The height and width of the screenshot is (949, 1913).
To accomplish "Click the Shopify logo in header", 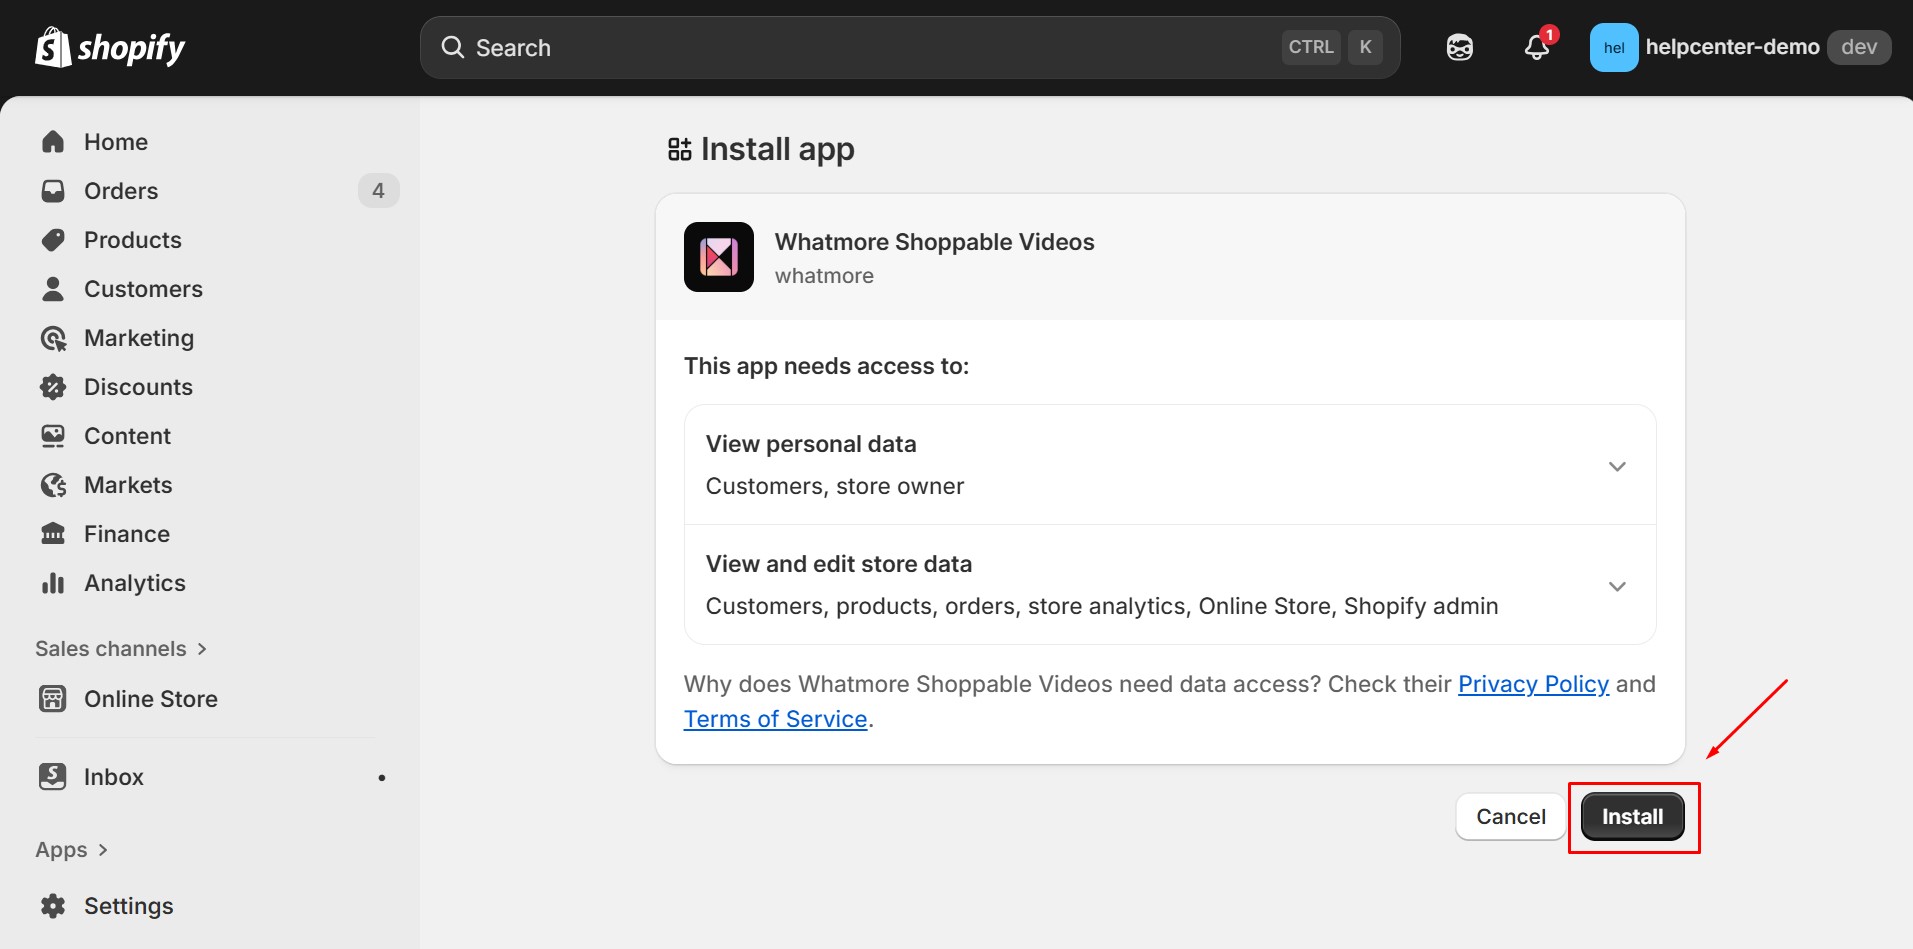I will pos(110,47).
